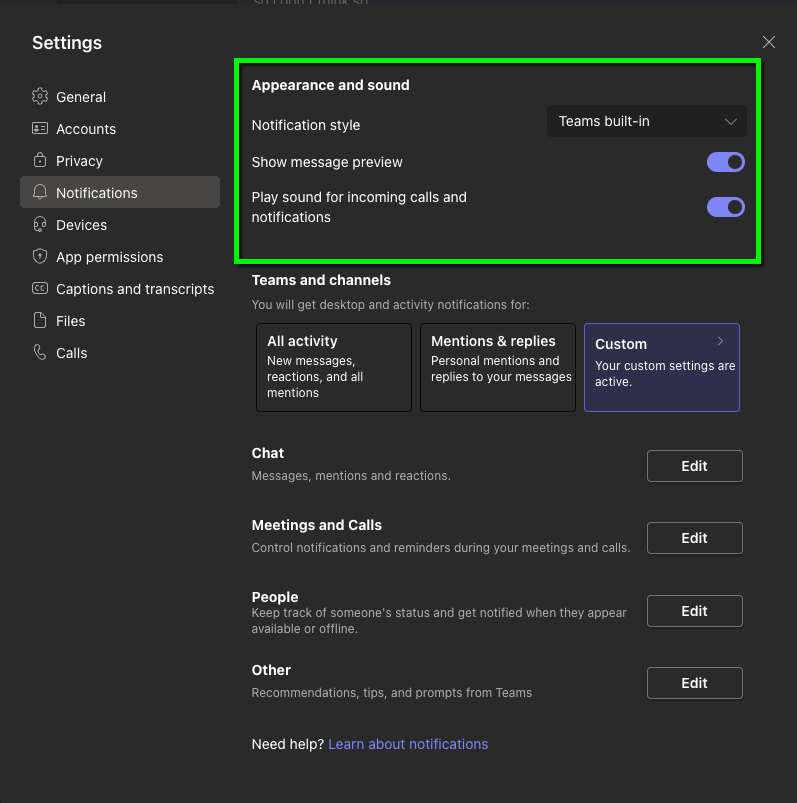Screen dimensions: 797x803
Task: Toggle Show message preview switch
Action: coord(725,162)
